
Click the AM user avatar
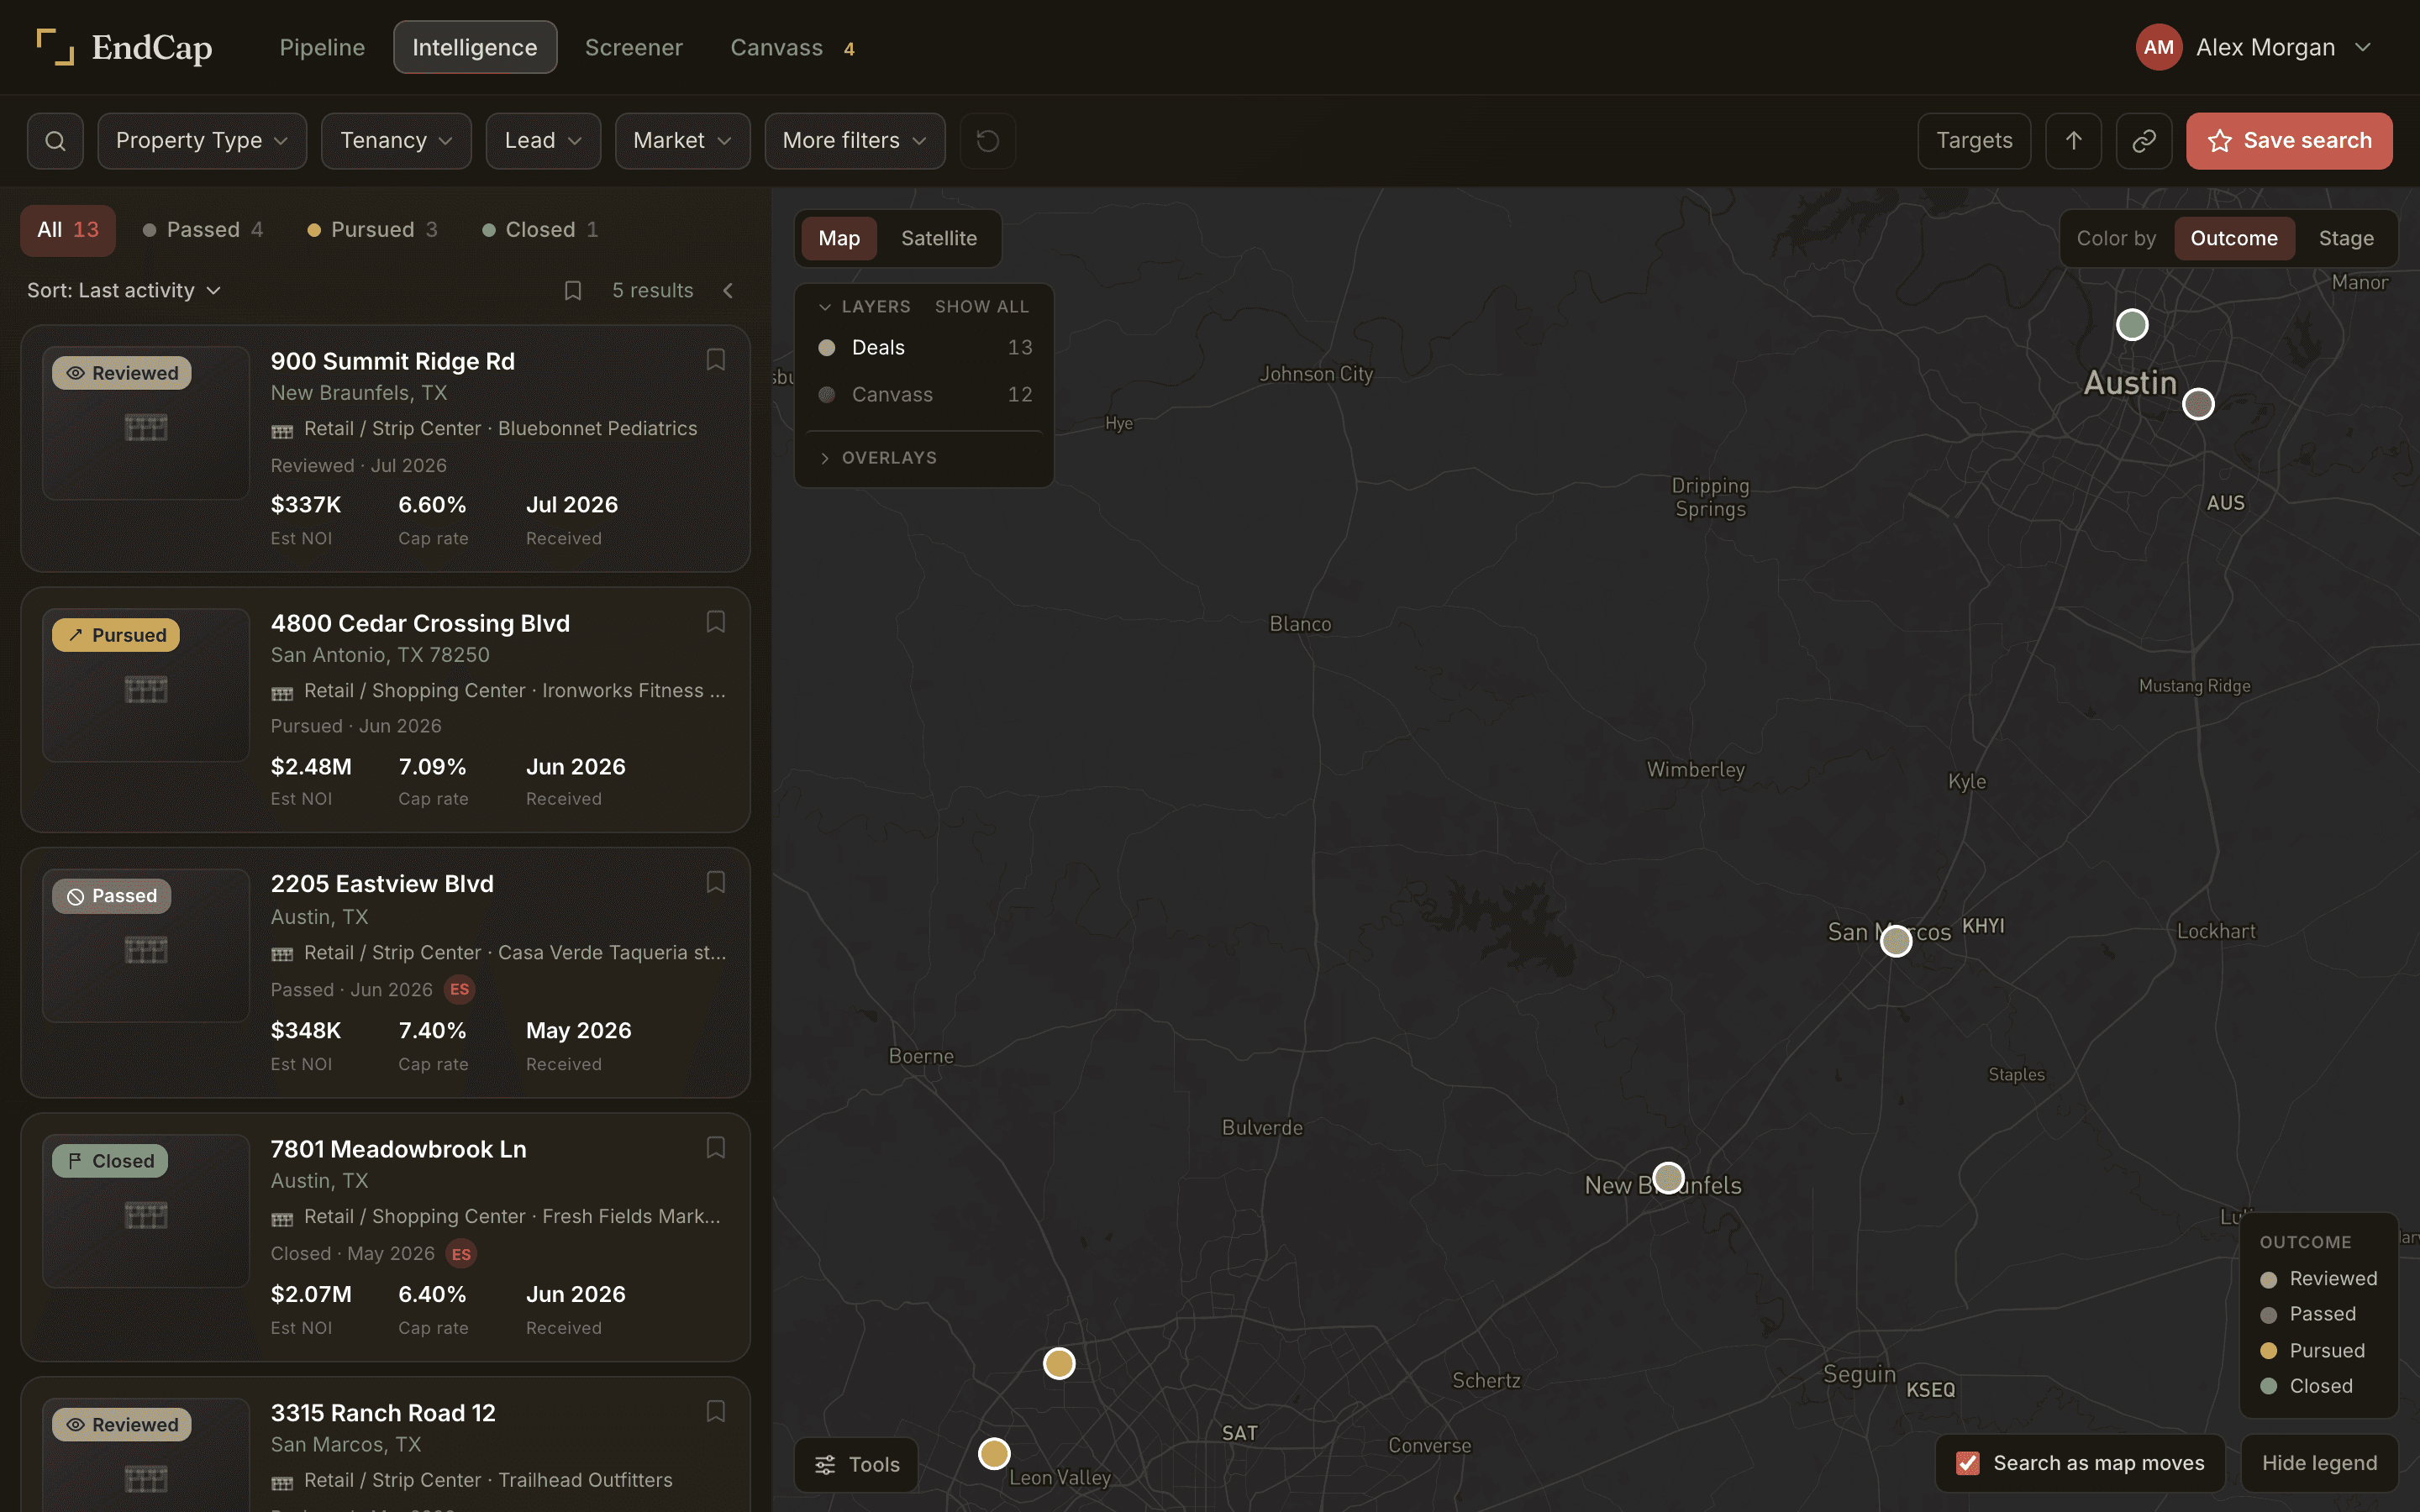pos(2158,47)
